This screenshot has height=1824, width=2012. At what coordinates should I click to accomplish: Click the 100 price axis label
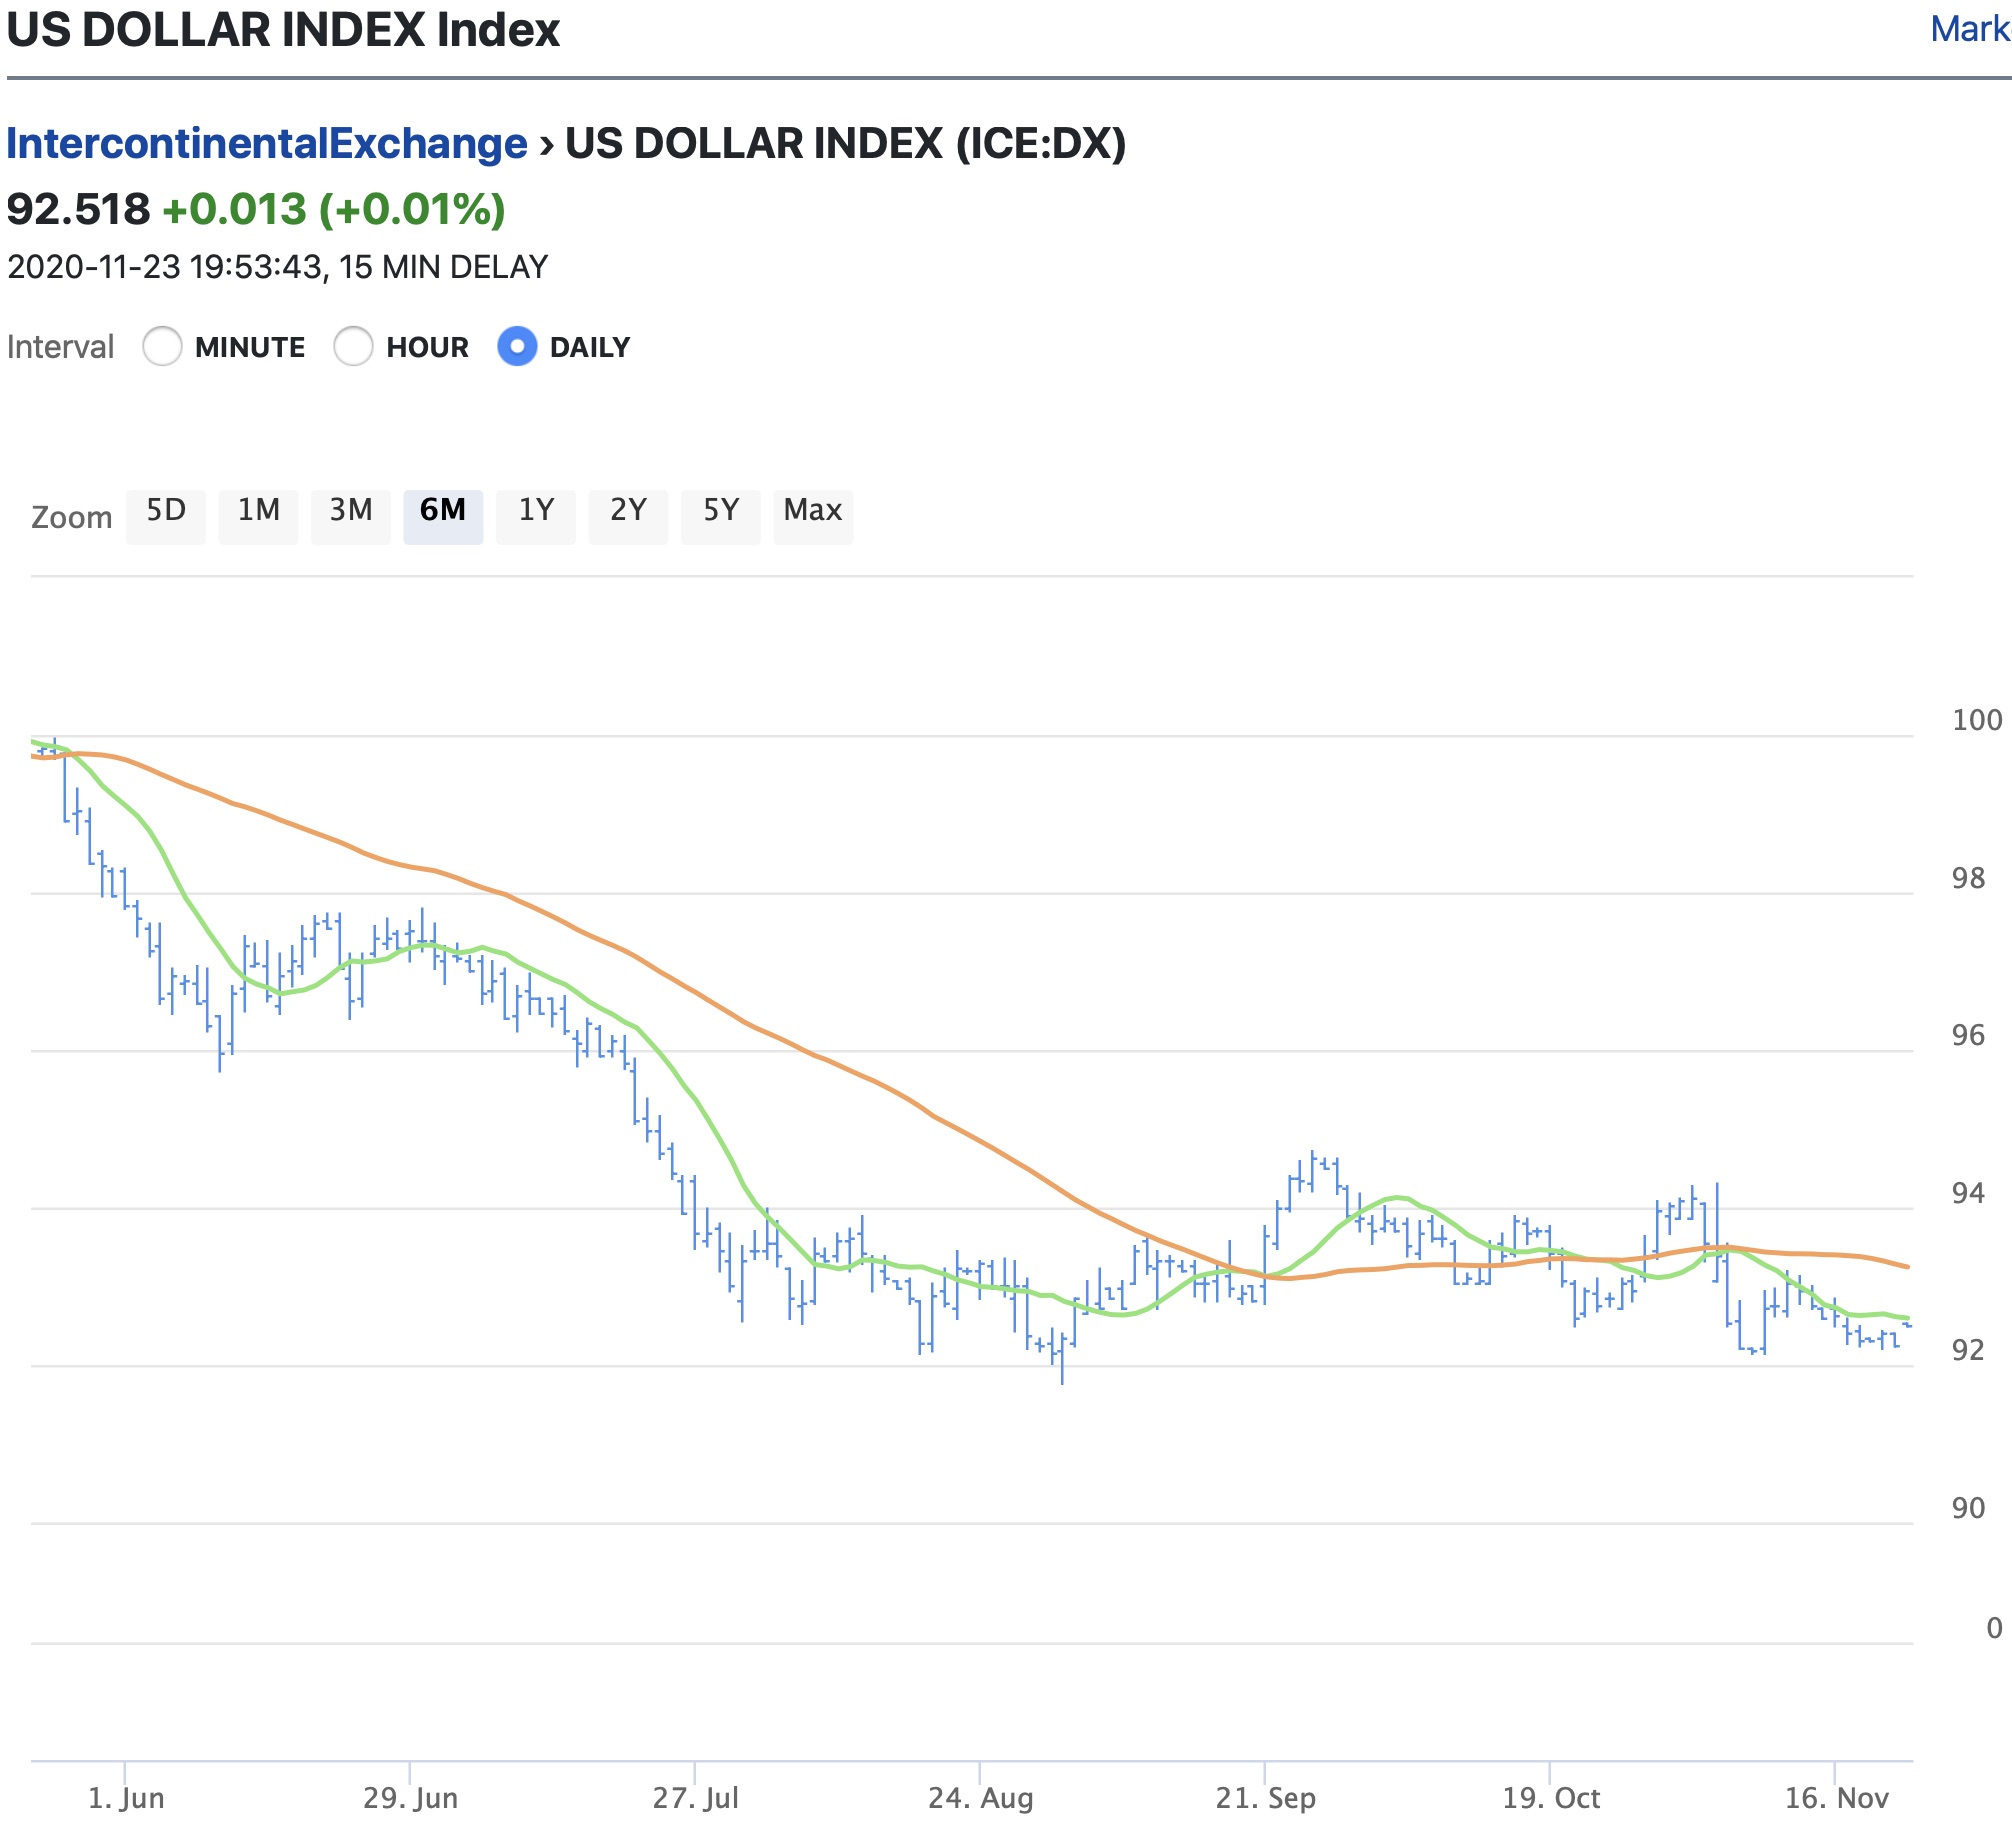[x=1976, y=720]
